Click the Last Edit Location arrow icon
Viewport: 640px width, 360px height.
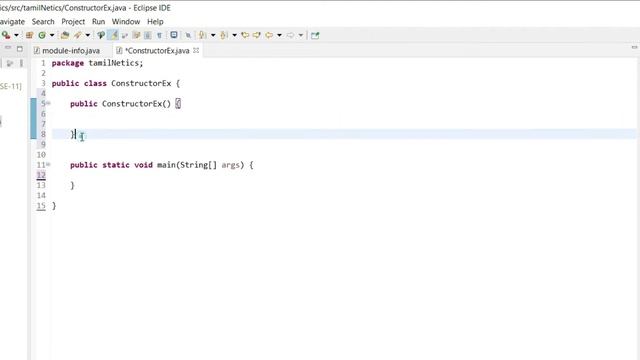245,35
